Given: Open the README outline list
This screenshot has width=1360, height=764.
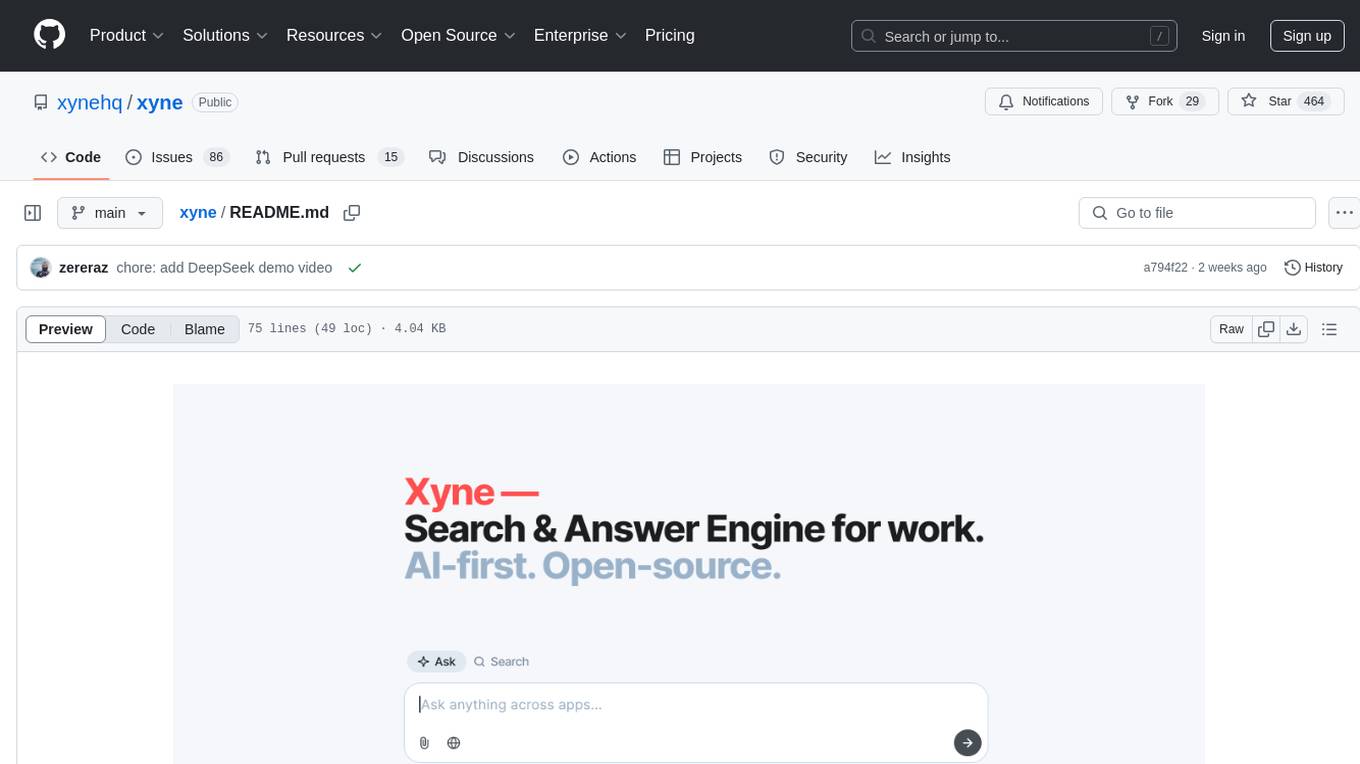Looking at the screenshot, I should click(1329, 329).
